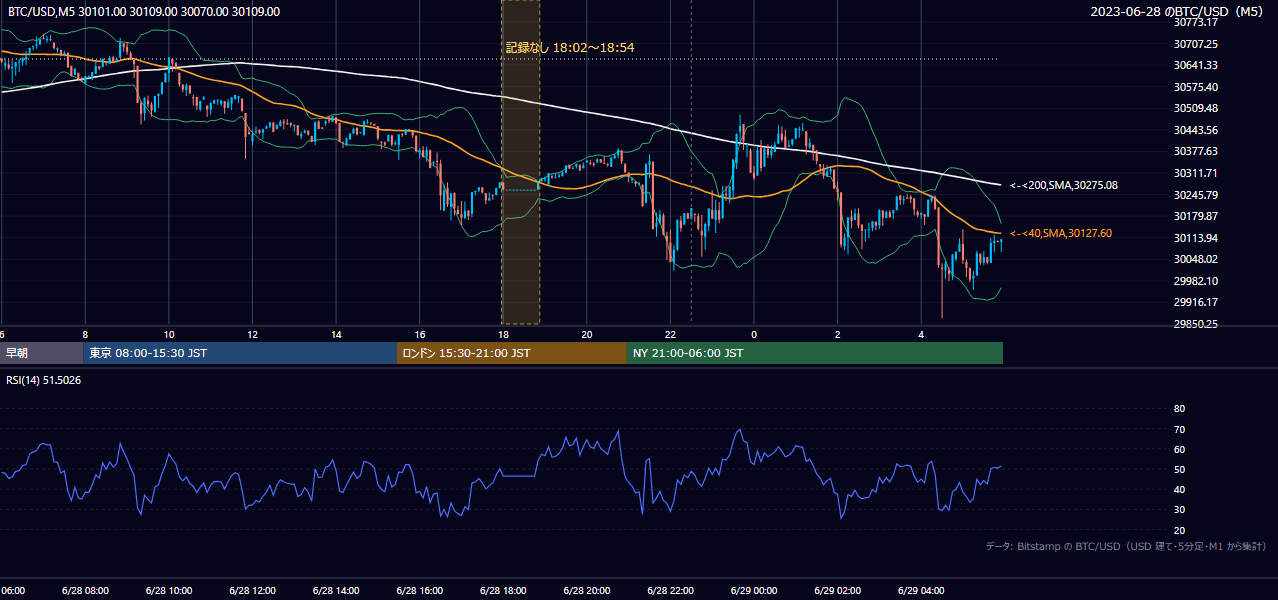The width and height of the screenshot is (1278, 600).
Task: Click price axis value 29916.17
Action: pos(1195,302)
